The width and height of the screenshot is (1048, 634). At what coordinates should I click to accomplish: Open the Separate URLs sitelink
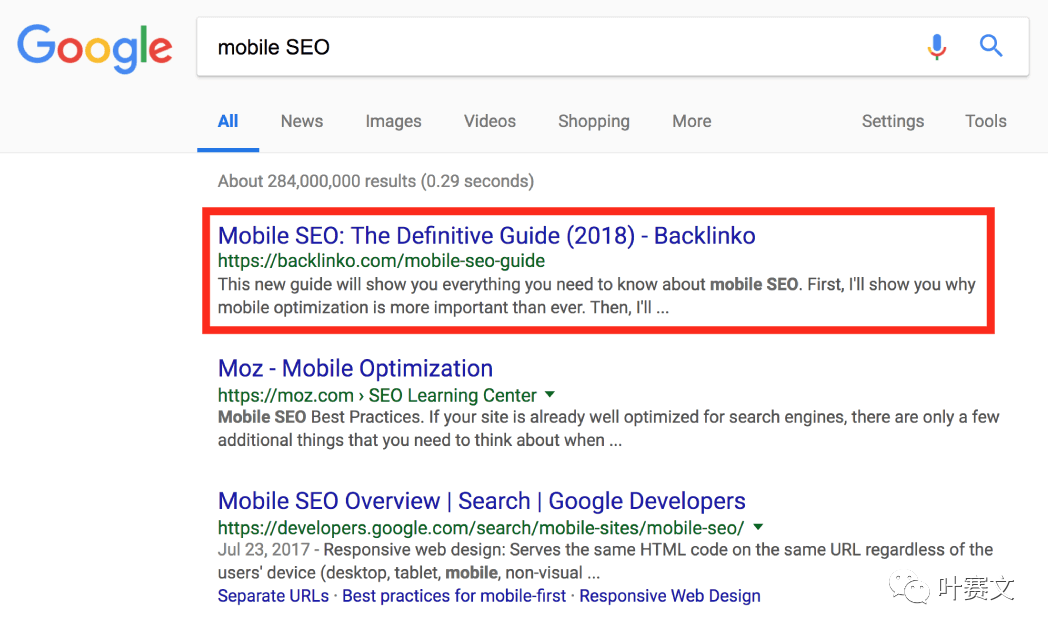pos(273,596)
